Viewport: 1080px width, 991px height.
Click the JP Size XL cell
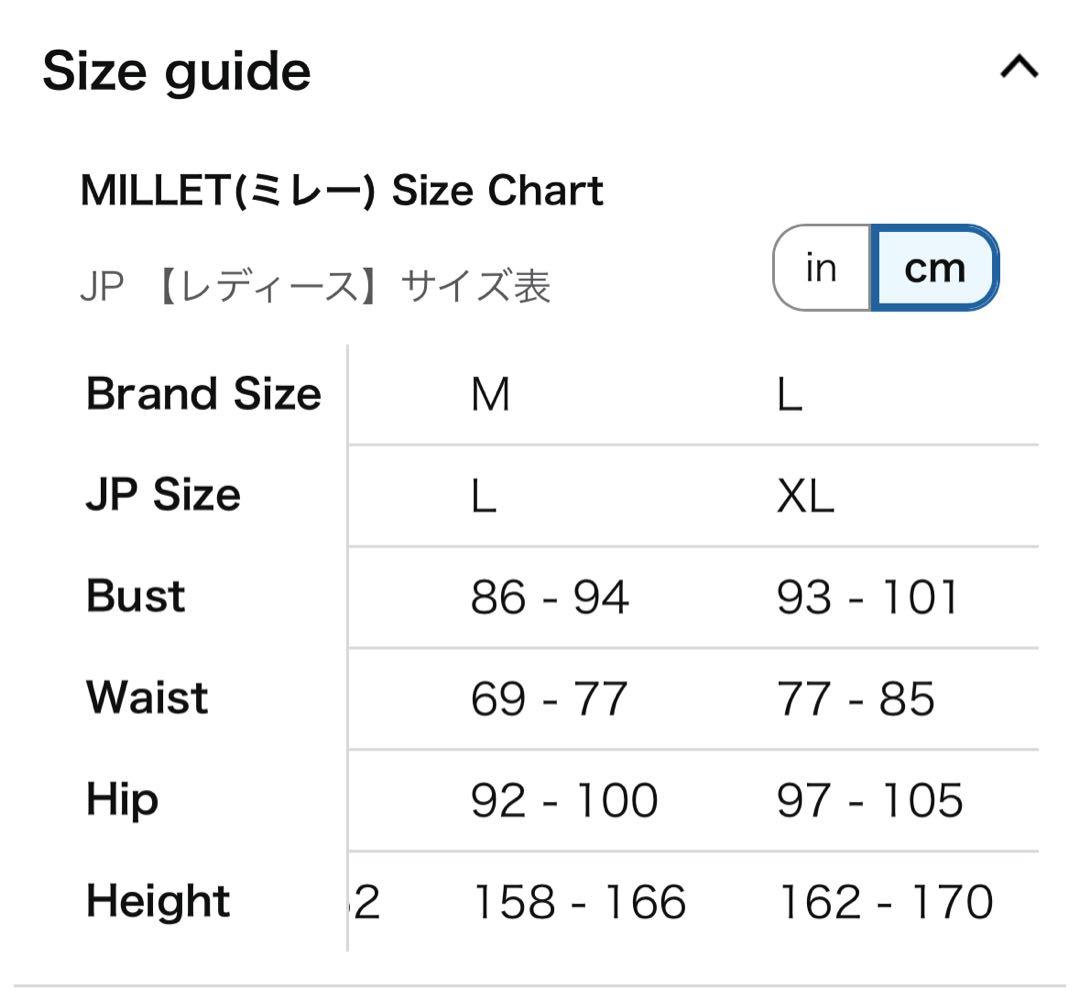click(805, 497)
